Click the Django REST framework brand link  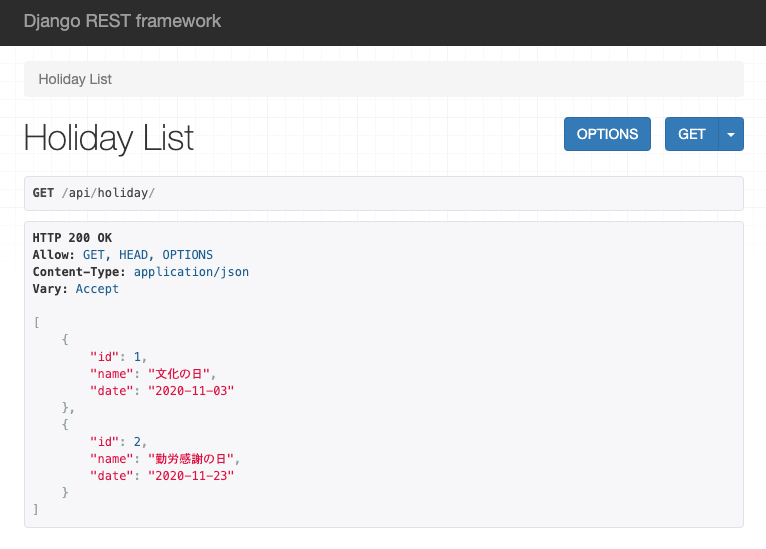(122, 21)
